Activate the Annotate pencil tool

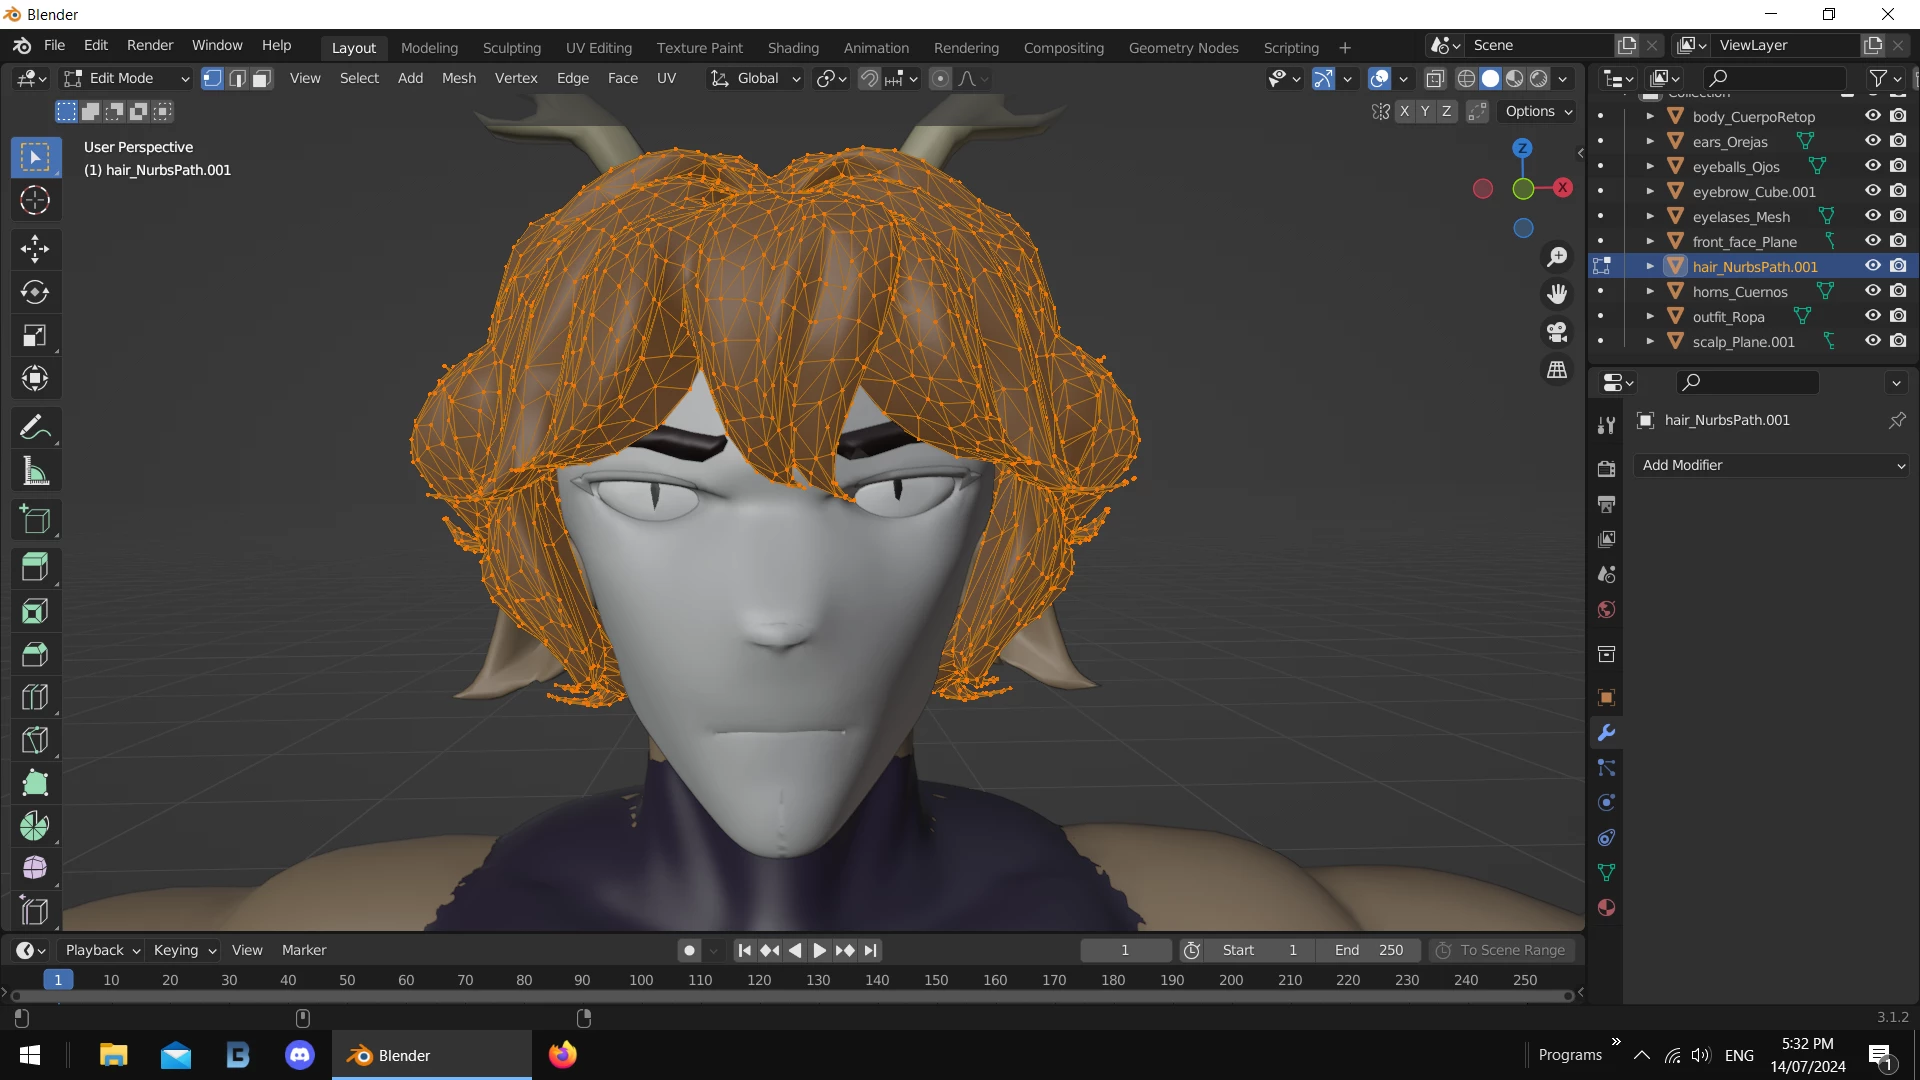[x=35, y=428]
